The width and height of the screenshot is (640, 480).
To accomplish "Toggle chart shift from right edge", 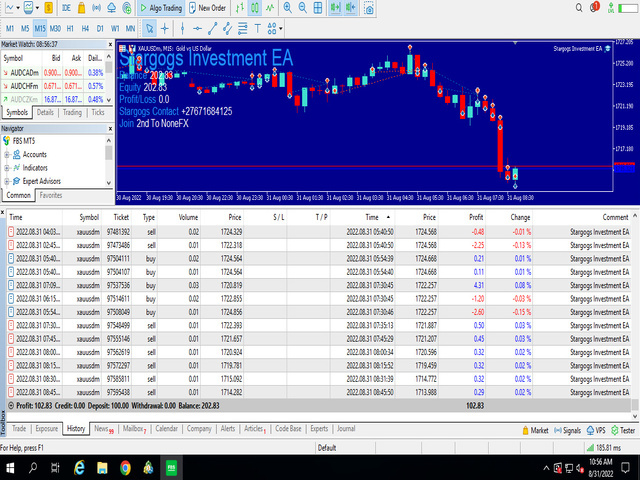I will (x=350, y=8).
